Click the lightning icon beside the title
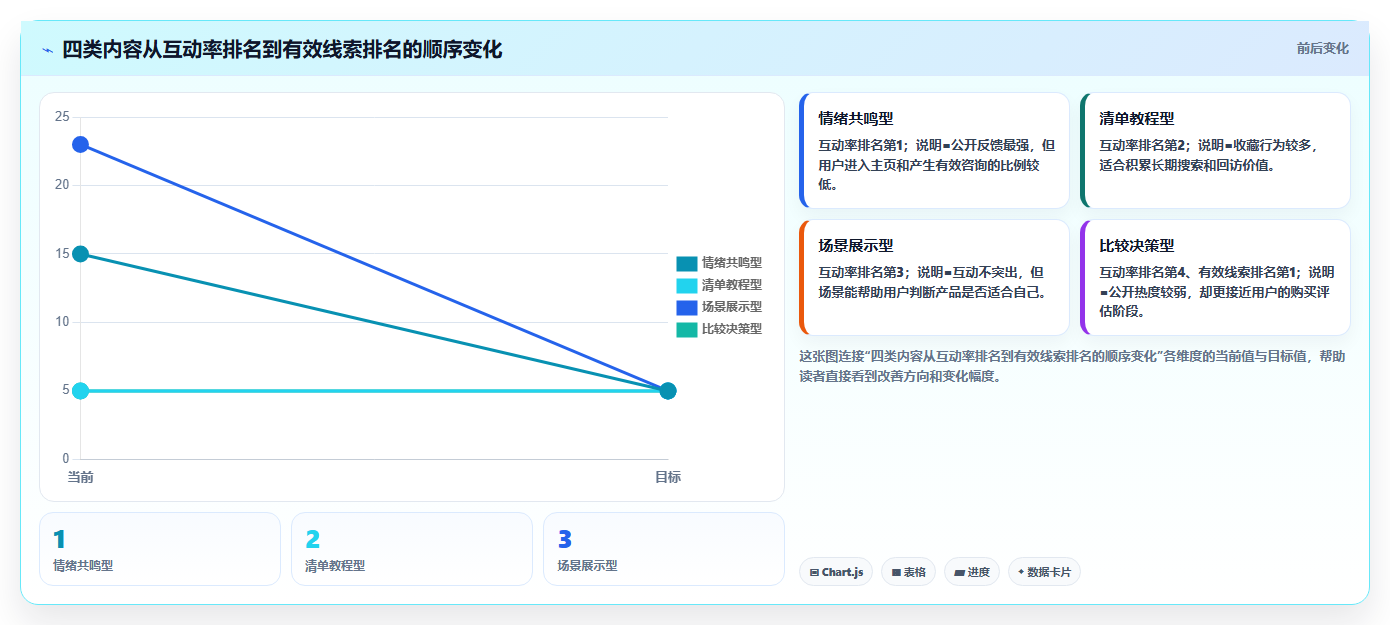The height and width of the screenshot is (625, 1390). click(x=48, y=50)
